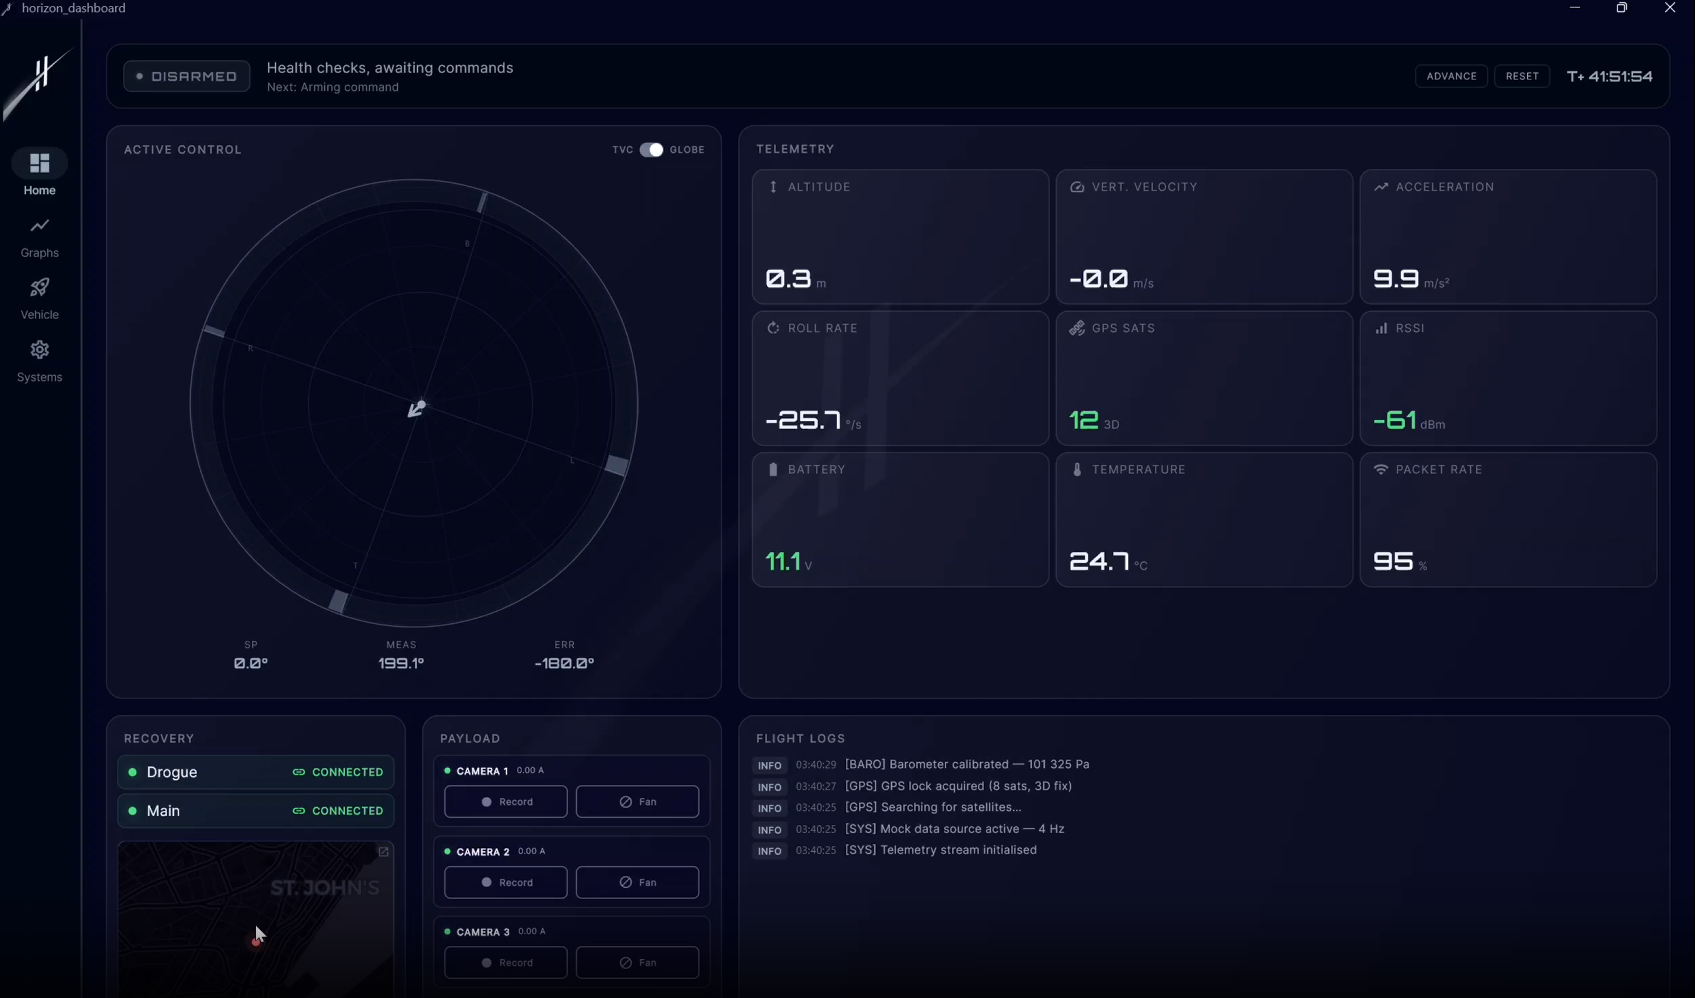Expand the St. John's recovery map
The image size is (1695, 998).
tap(384, 852)
